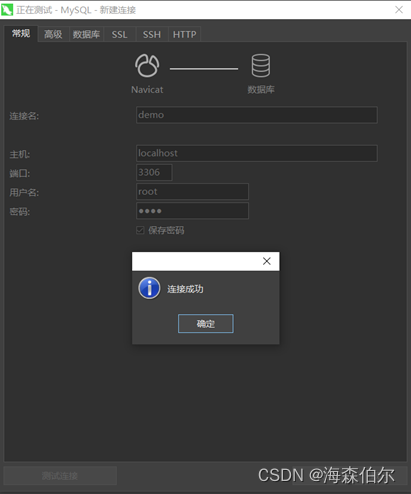The image size is (411, 494).
Task: Click the Navicat app icon in title bar
Action: pos(7,10)
